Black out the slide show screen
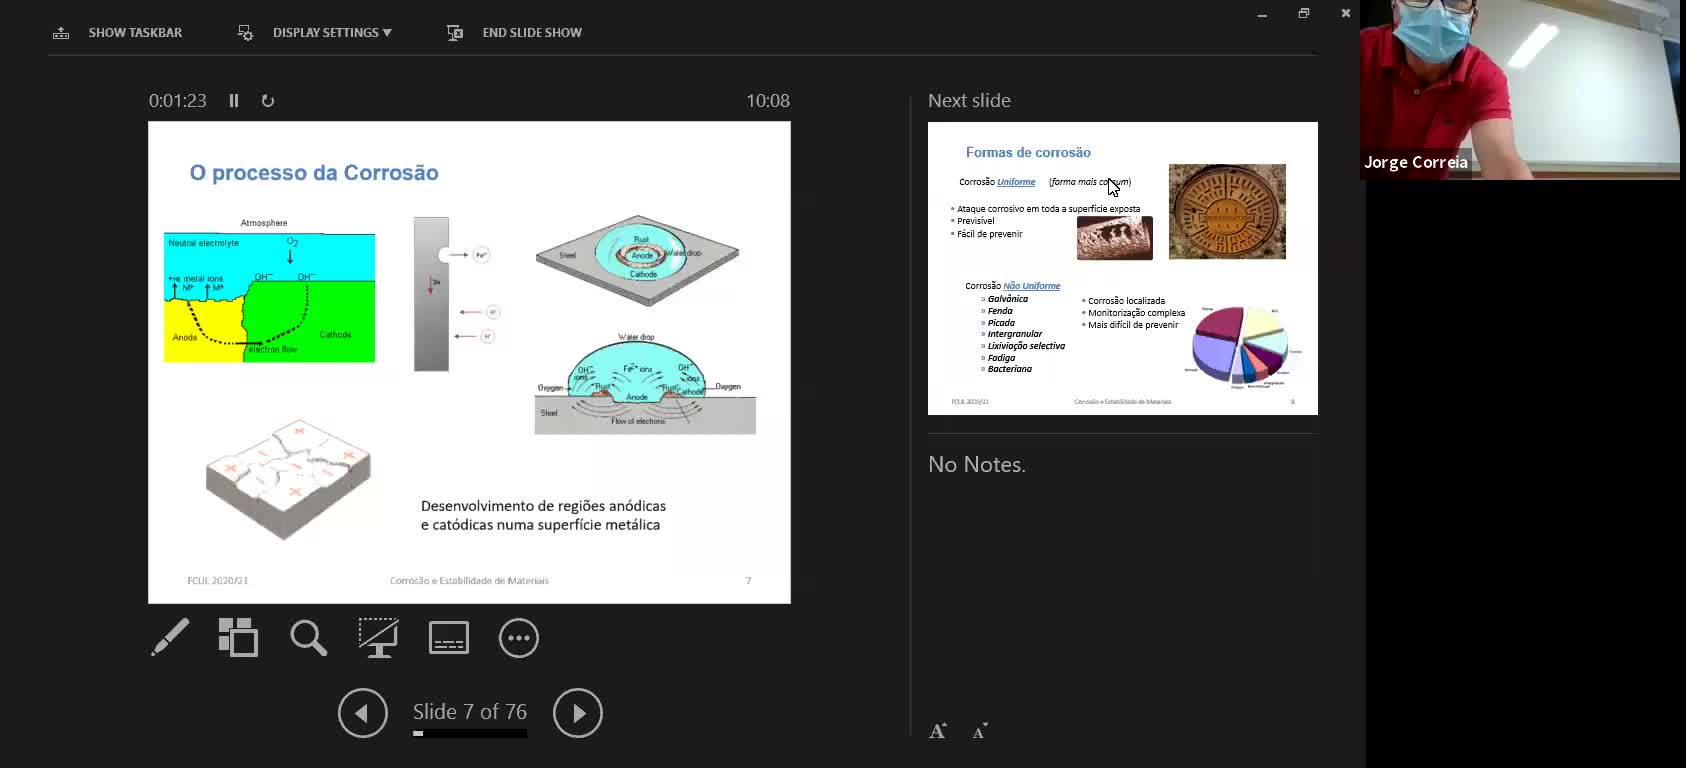1686x768 pixels. click(378, 638)
